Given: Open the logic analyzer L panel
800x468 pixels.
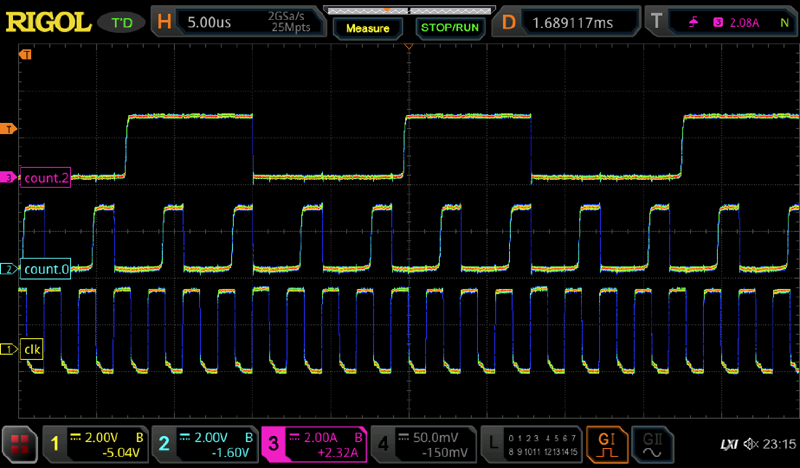Looking at the screenshot, I should point(530,443).
